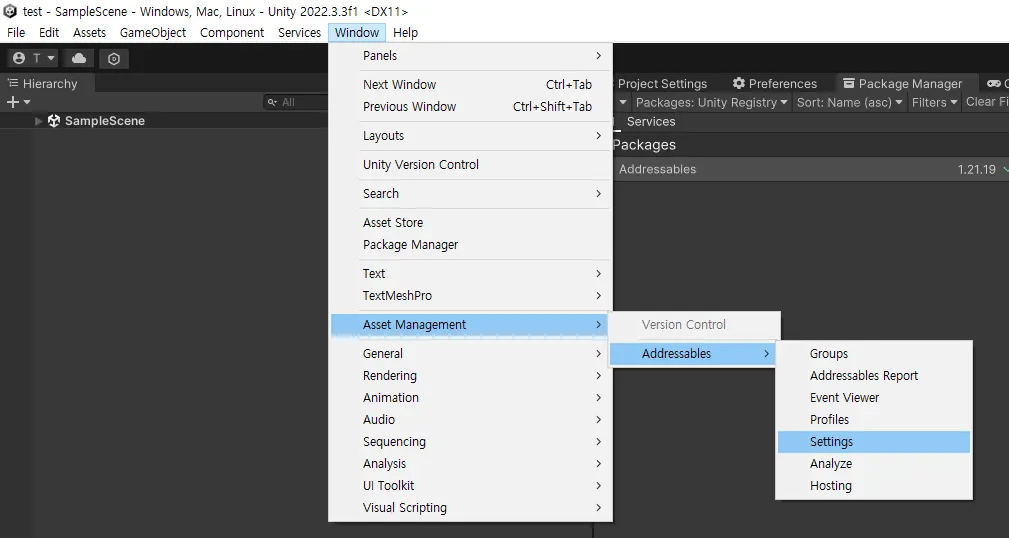Open the Edit menu
The width and height of the screenshot is (1009, 538).
(49, 32)
